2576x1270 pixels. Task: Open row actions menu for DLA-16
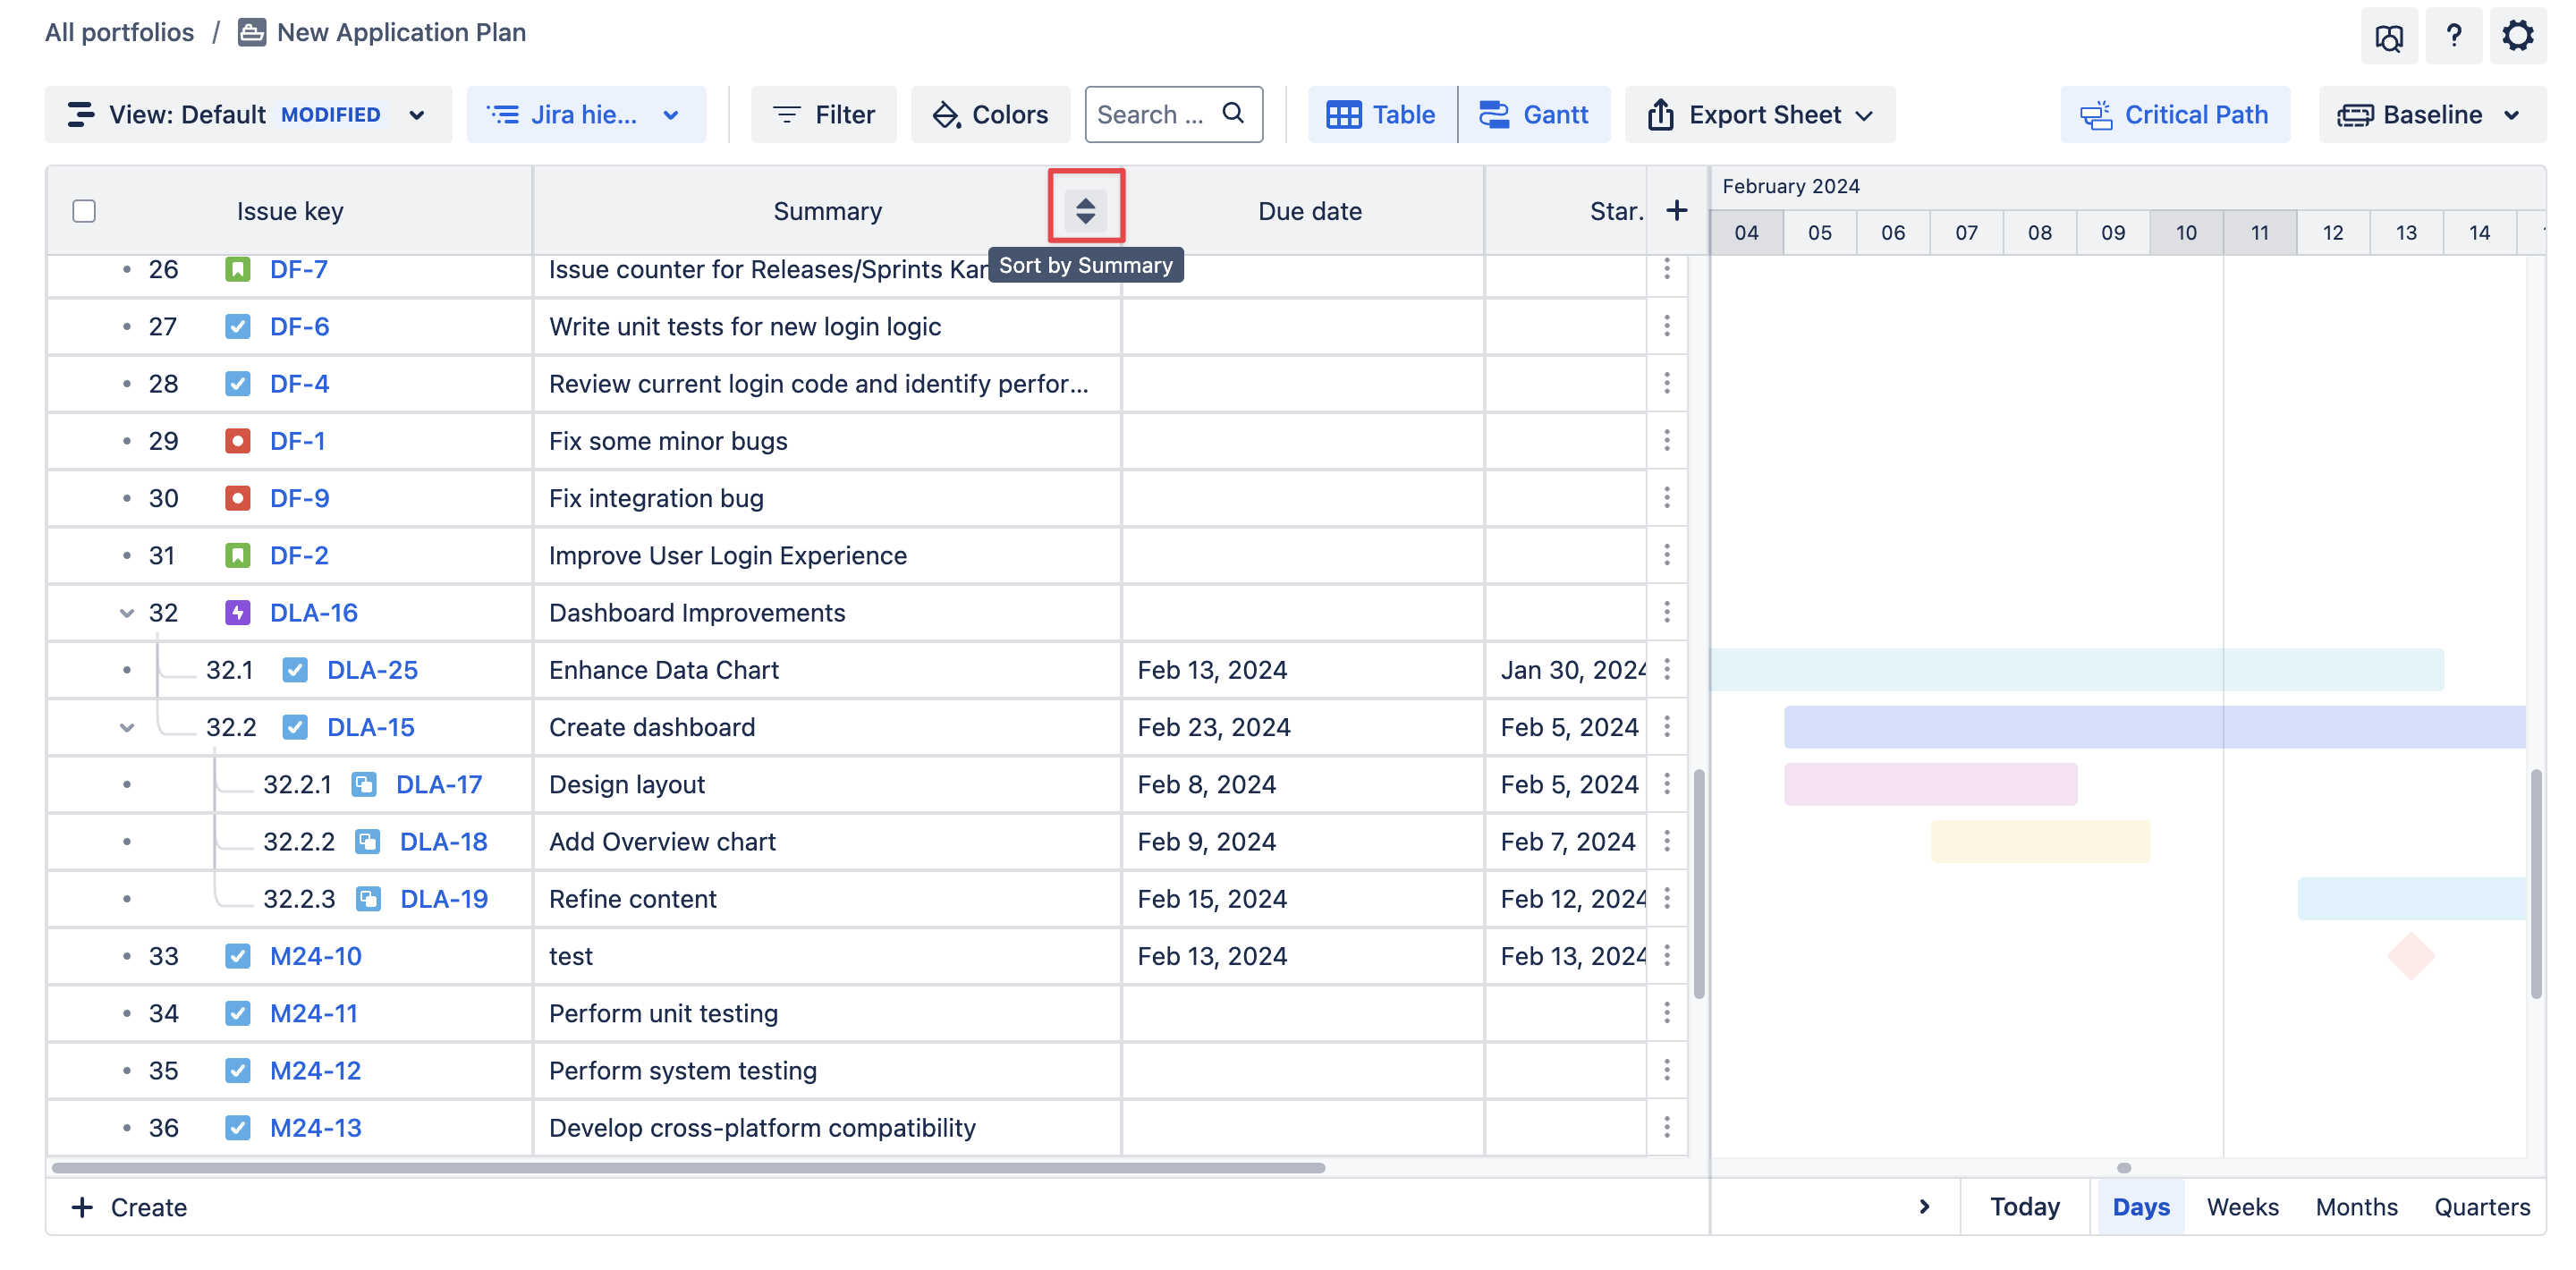coord(1666,612)
